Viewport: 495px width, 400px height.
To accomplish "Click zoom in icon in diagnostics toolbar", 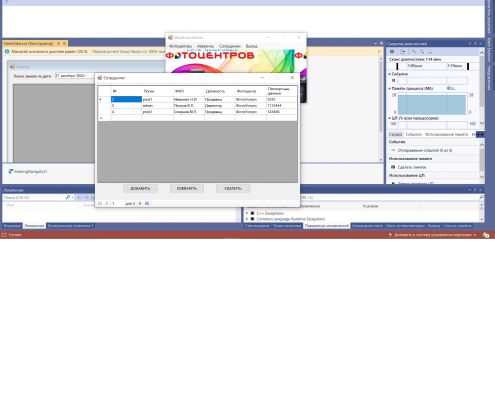I will coord(413,52).
